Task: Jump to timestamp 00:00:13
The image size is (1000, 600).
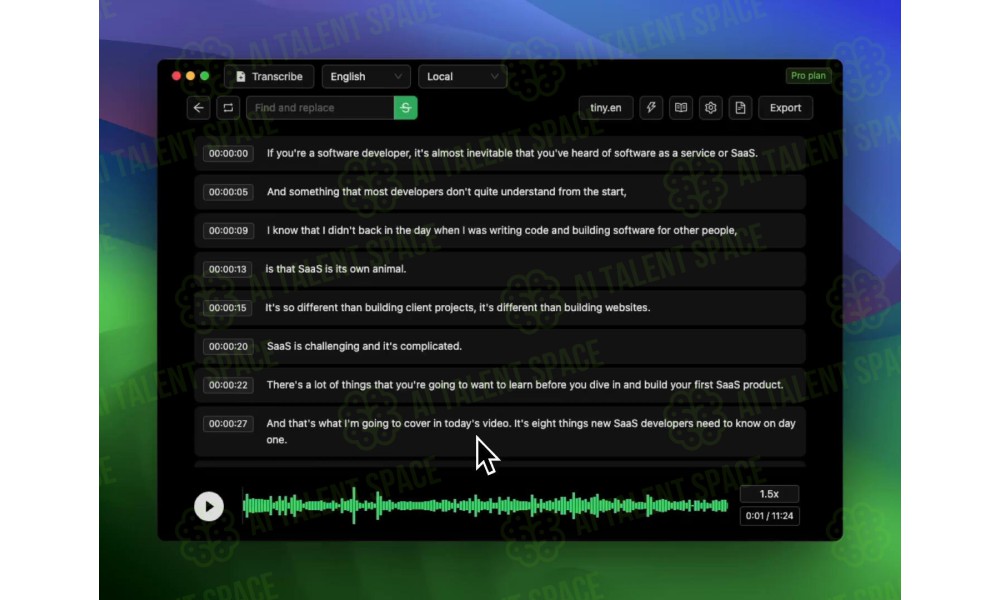Action: (228, 269)
